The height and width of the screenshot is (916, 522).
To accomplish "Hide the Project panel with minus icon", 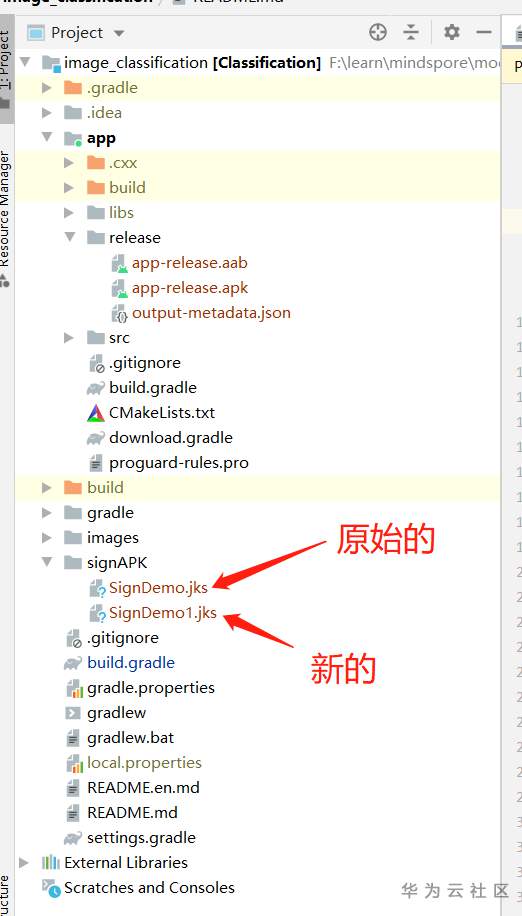I will click(x=484, y=32).
